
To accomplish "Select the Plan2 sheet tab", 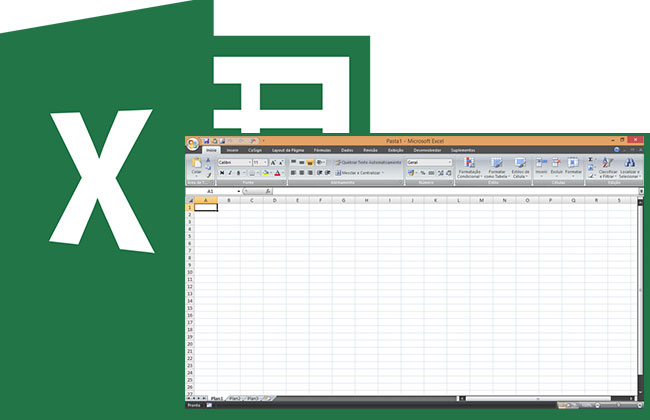I will (235, 398).
